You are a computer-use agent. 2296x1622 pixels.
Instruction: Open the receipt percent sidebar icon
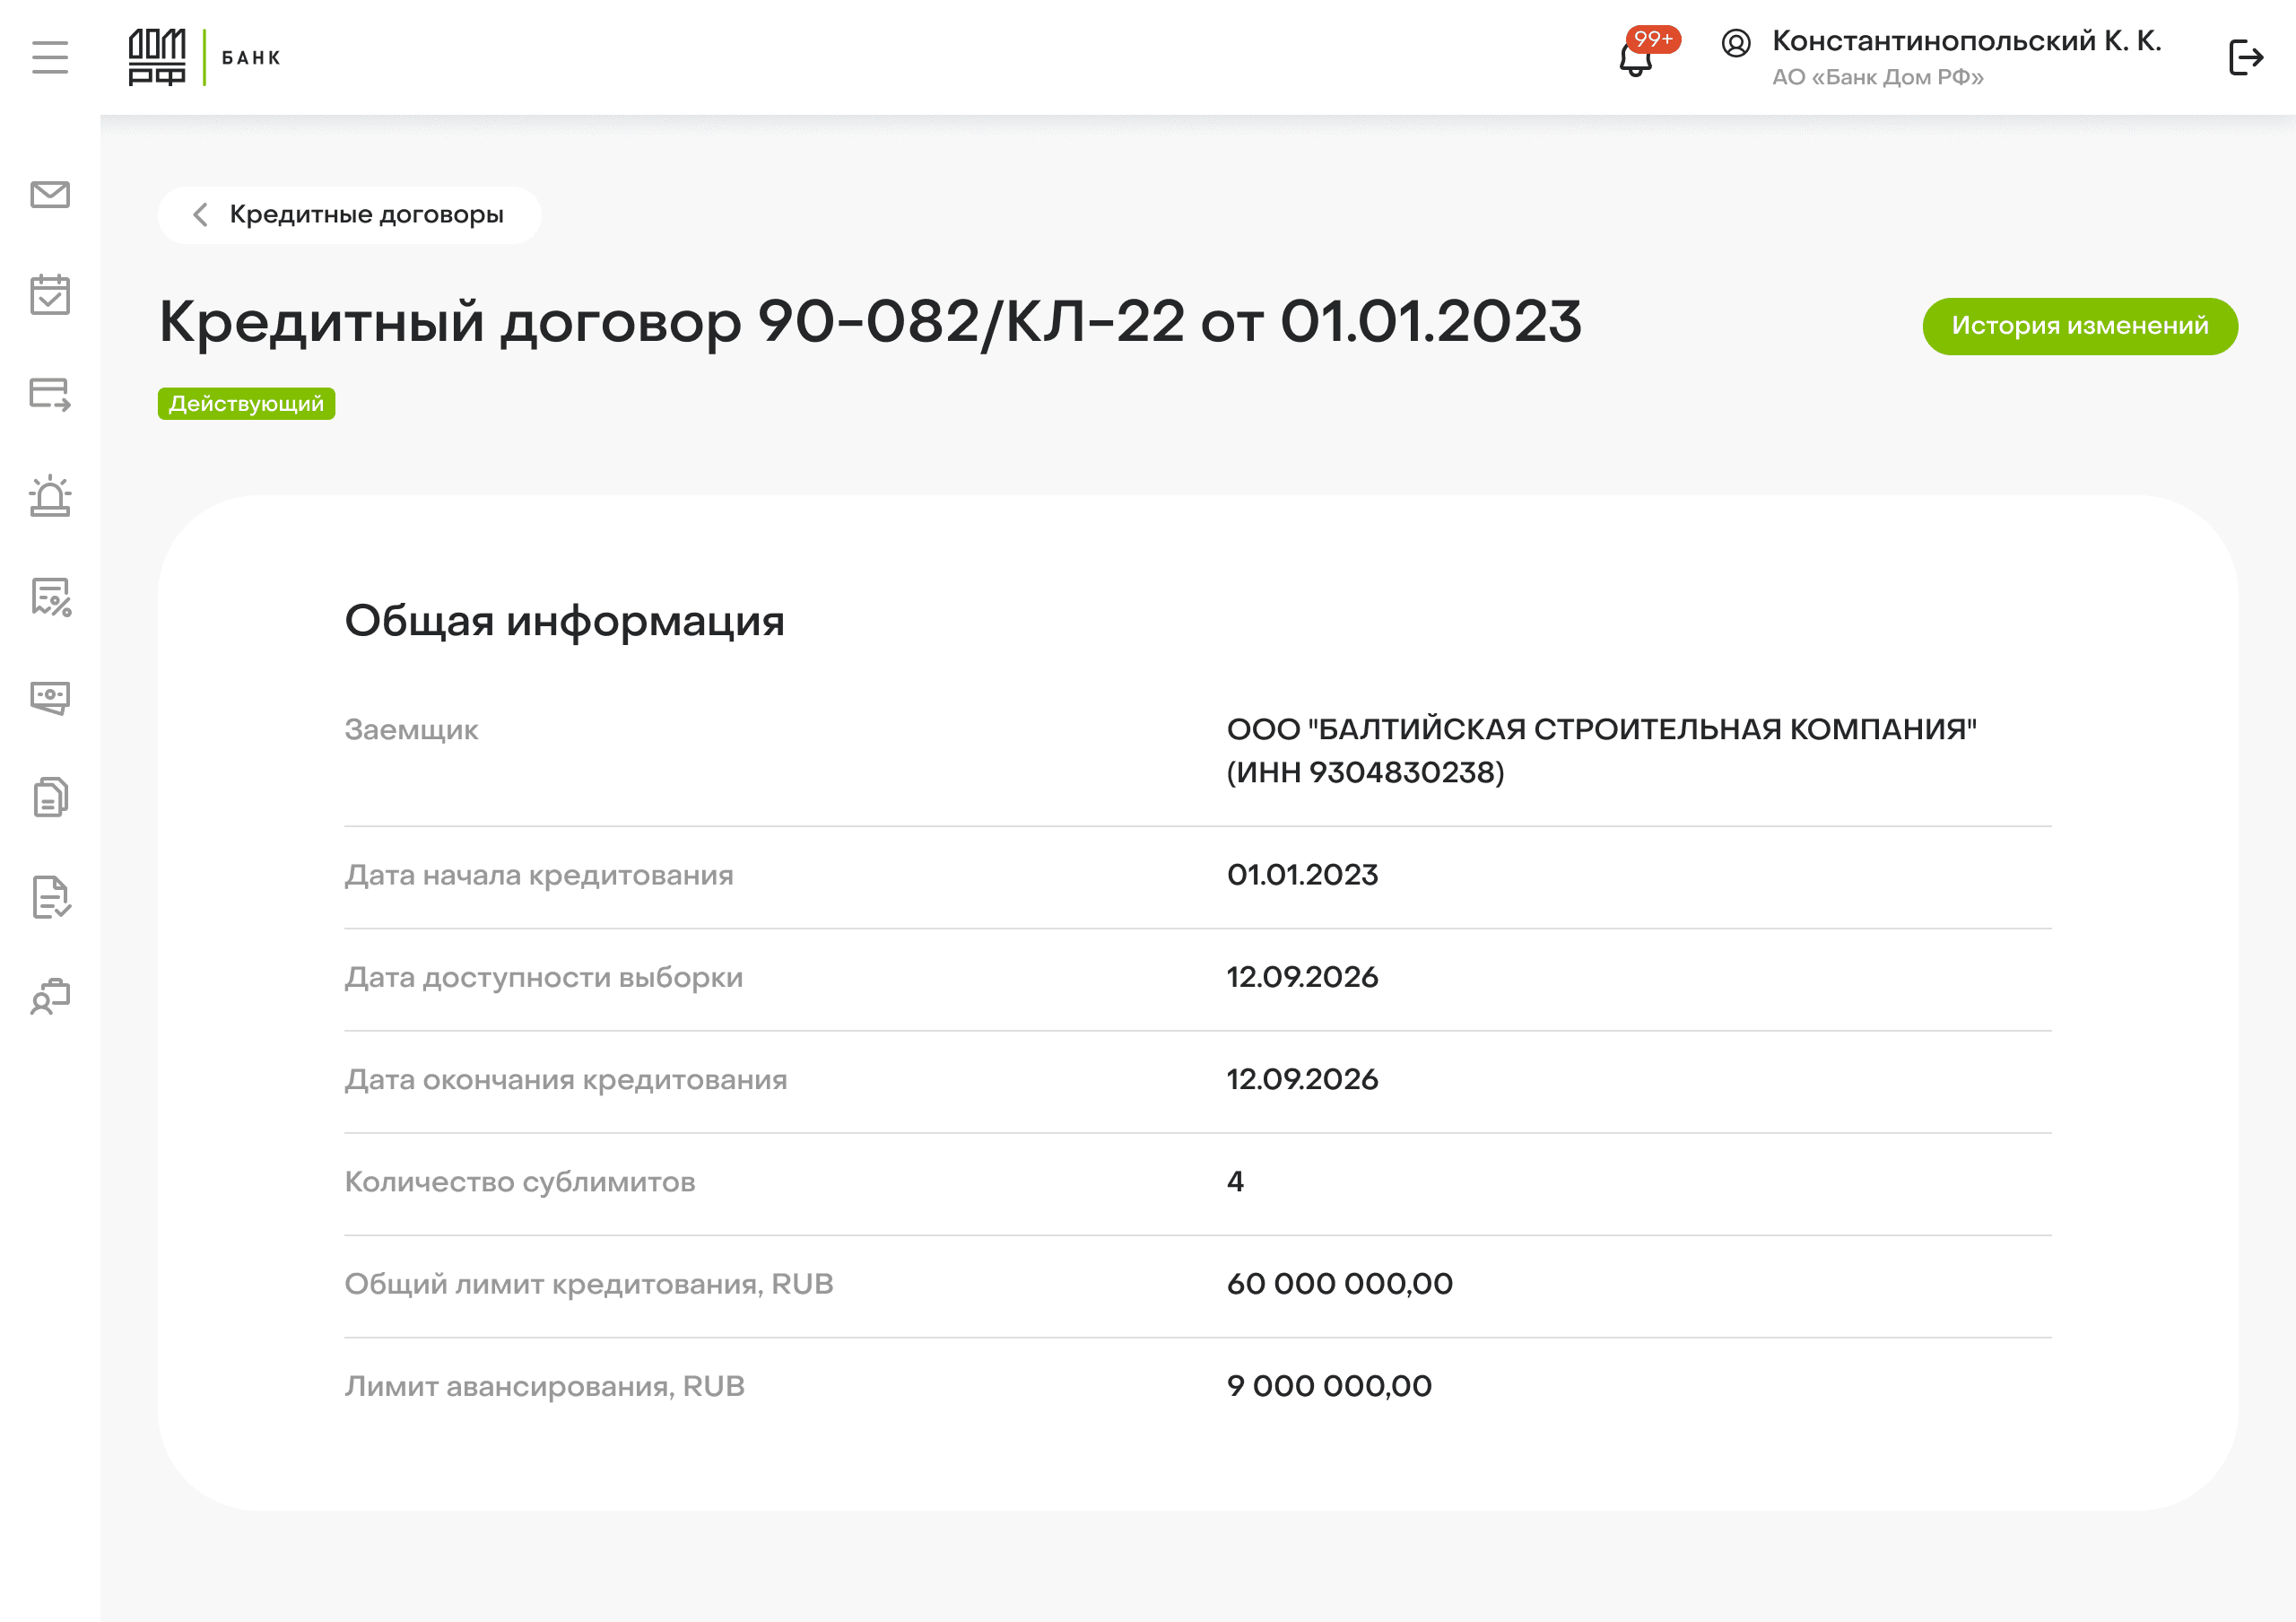(50, 597)
